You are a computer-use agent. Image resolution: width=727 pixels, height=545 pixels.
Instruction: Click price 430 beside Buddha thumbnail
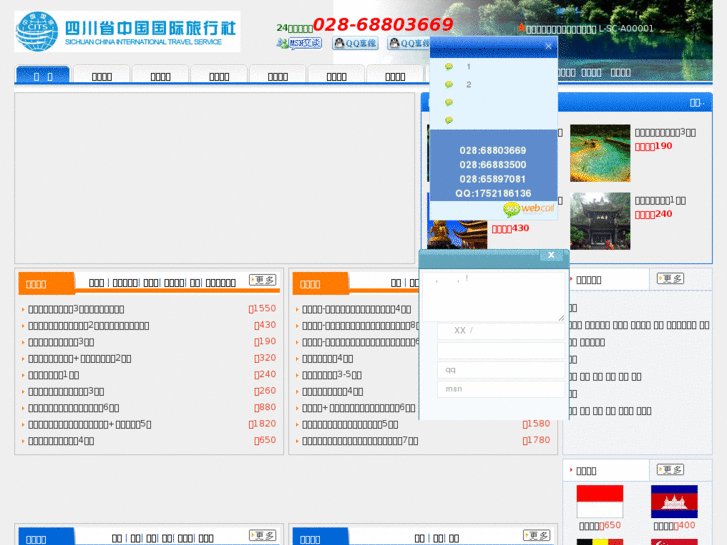pos(510,228)
